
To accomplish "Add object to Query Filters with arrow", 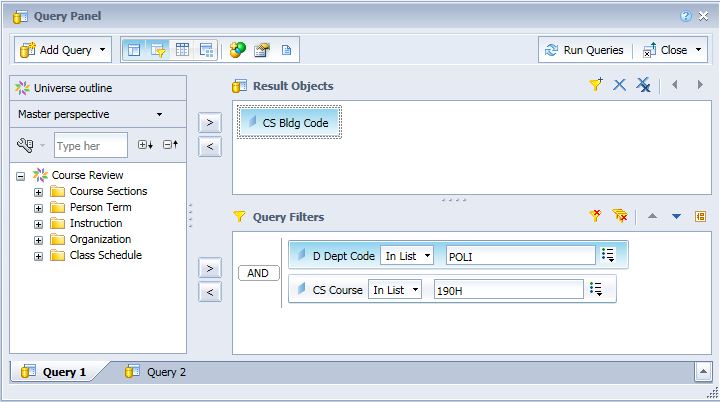I will pos(210,268).
